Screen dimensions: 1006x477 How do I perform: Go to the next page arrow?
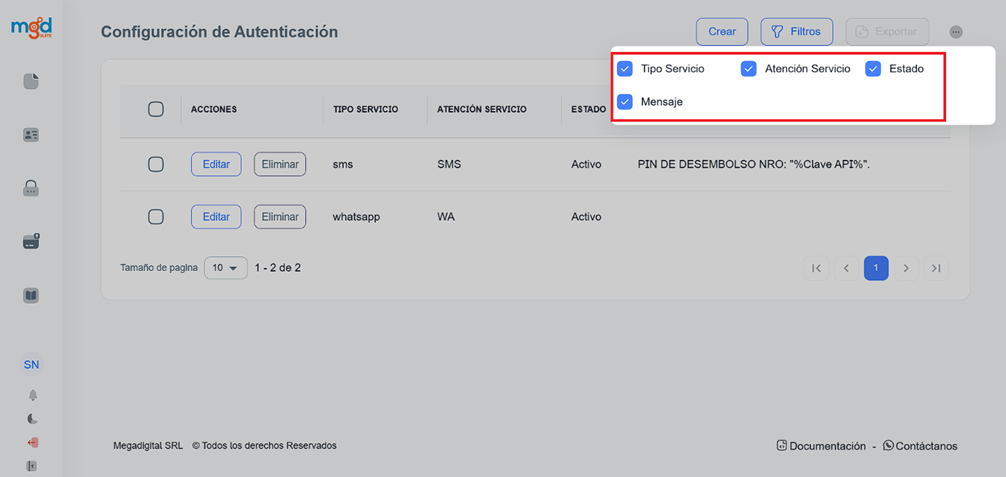[x=906, y=268]
